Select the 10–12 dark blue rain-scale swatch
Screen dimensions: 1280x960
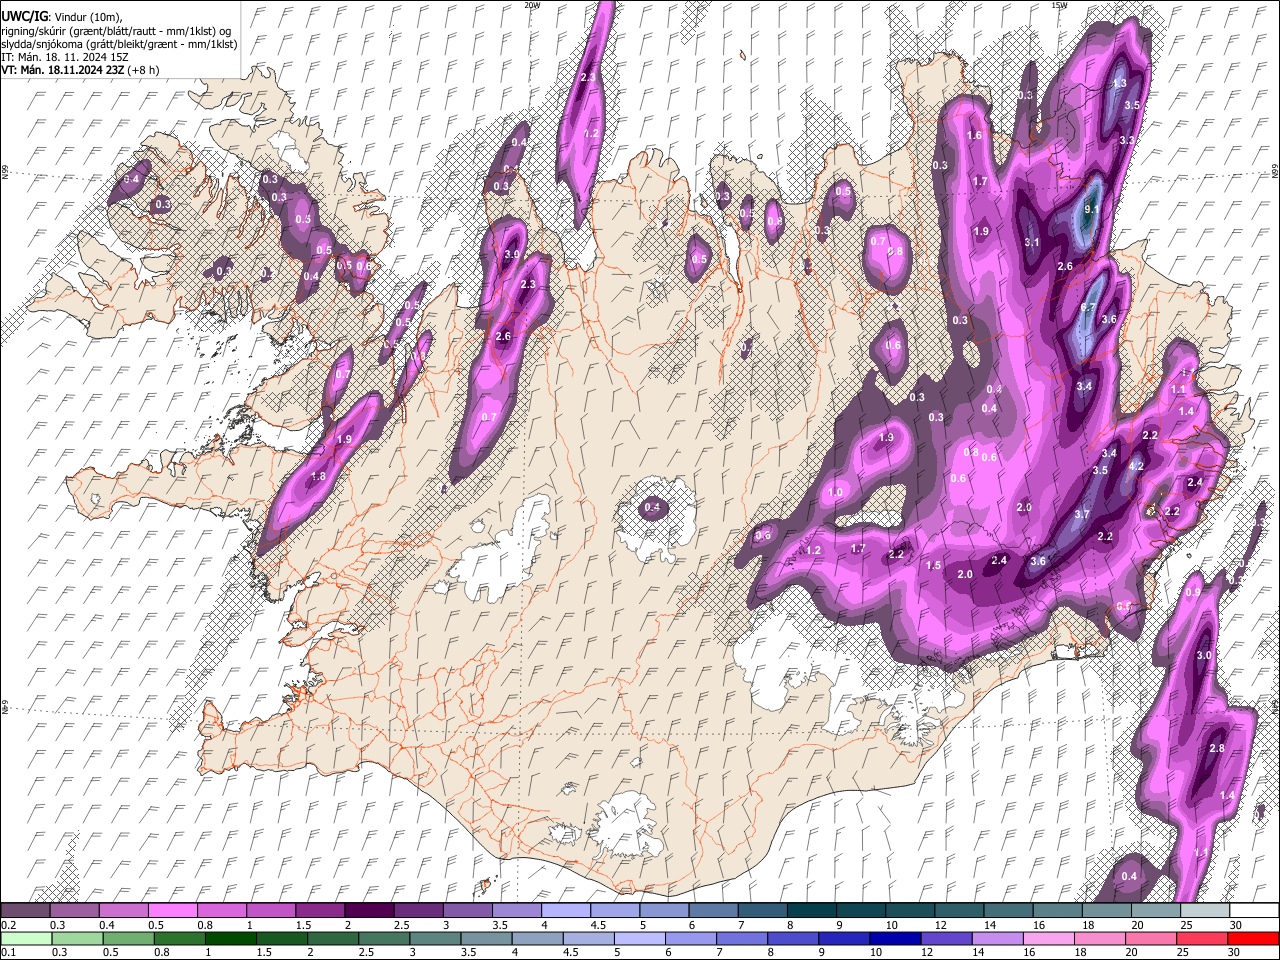point(893,938)
